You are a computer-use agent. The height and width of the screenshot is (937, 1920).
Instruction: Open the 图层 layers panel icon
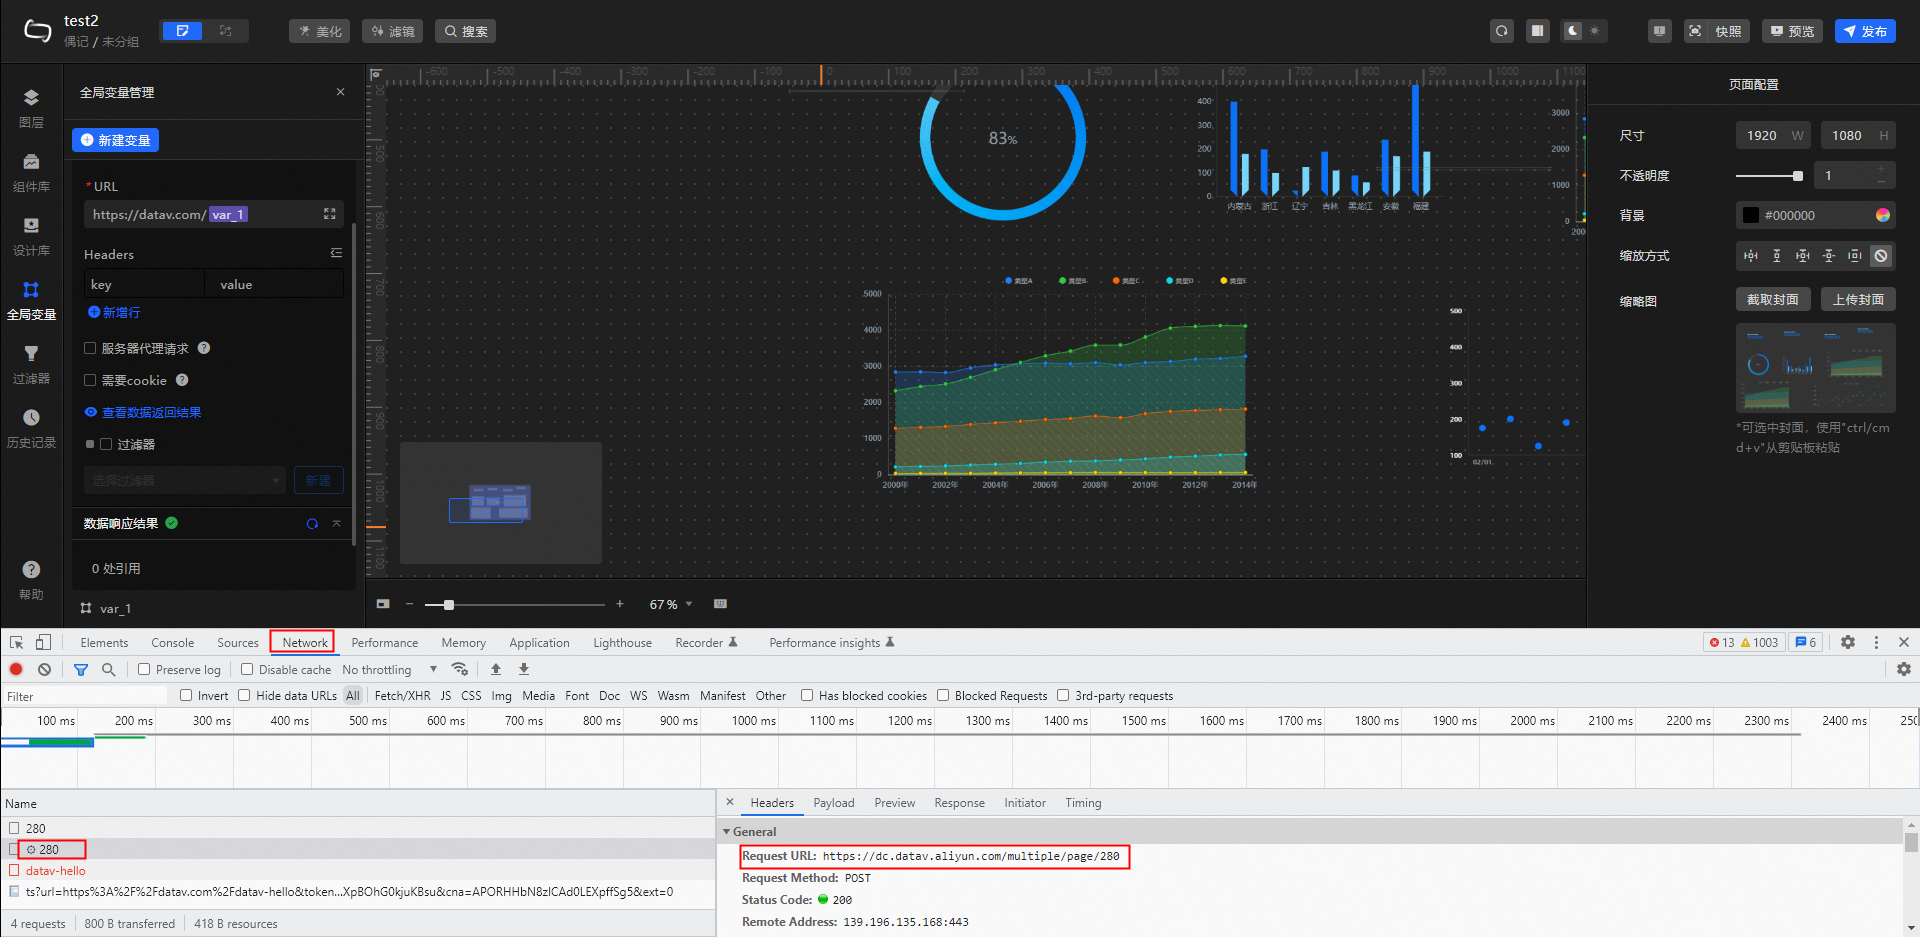click(31, 99)
